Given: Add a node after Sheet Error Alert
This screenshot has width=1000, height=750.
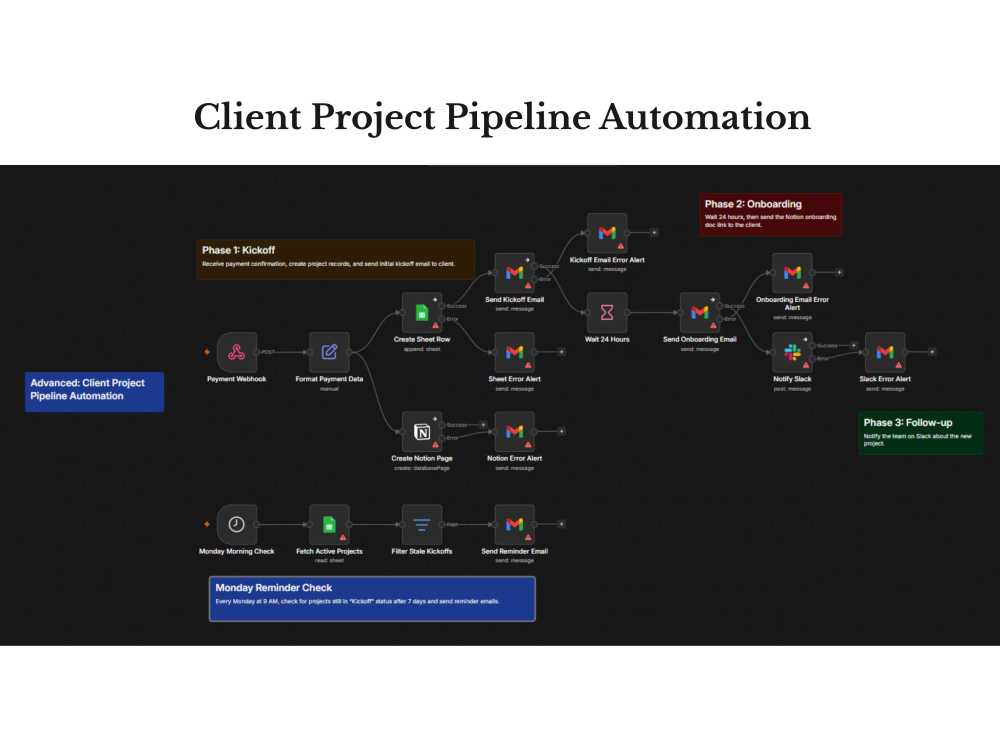Looking at the screenshot, I should tap(561, 352).
